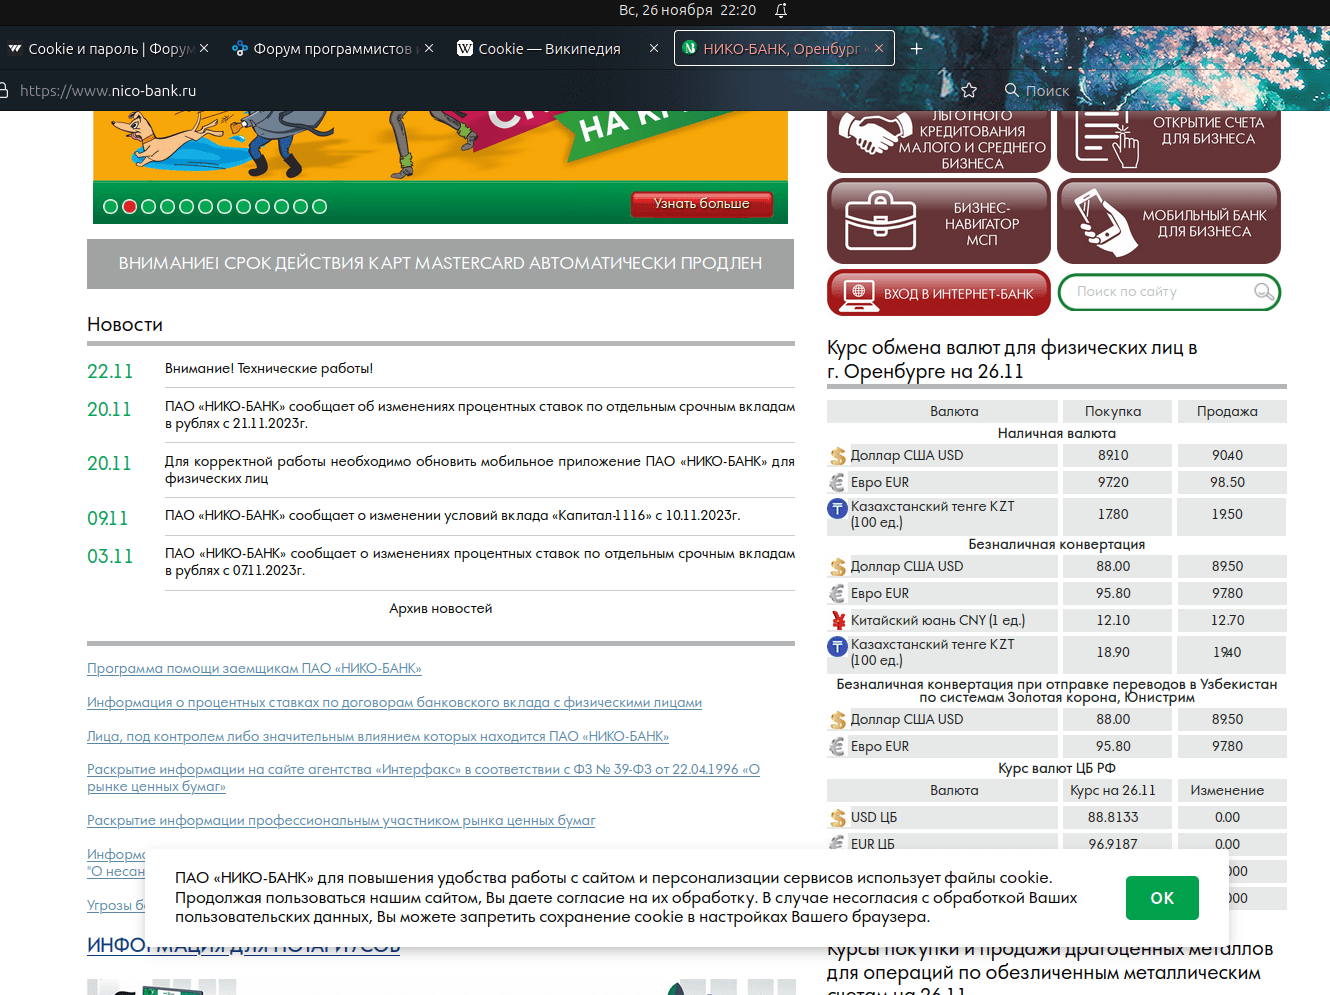1330x995 pixels.
Task: Open the Мобильный банк для бизнеса tile
Action: [1168, 221]
